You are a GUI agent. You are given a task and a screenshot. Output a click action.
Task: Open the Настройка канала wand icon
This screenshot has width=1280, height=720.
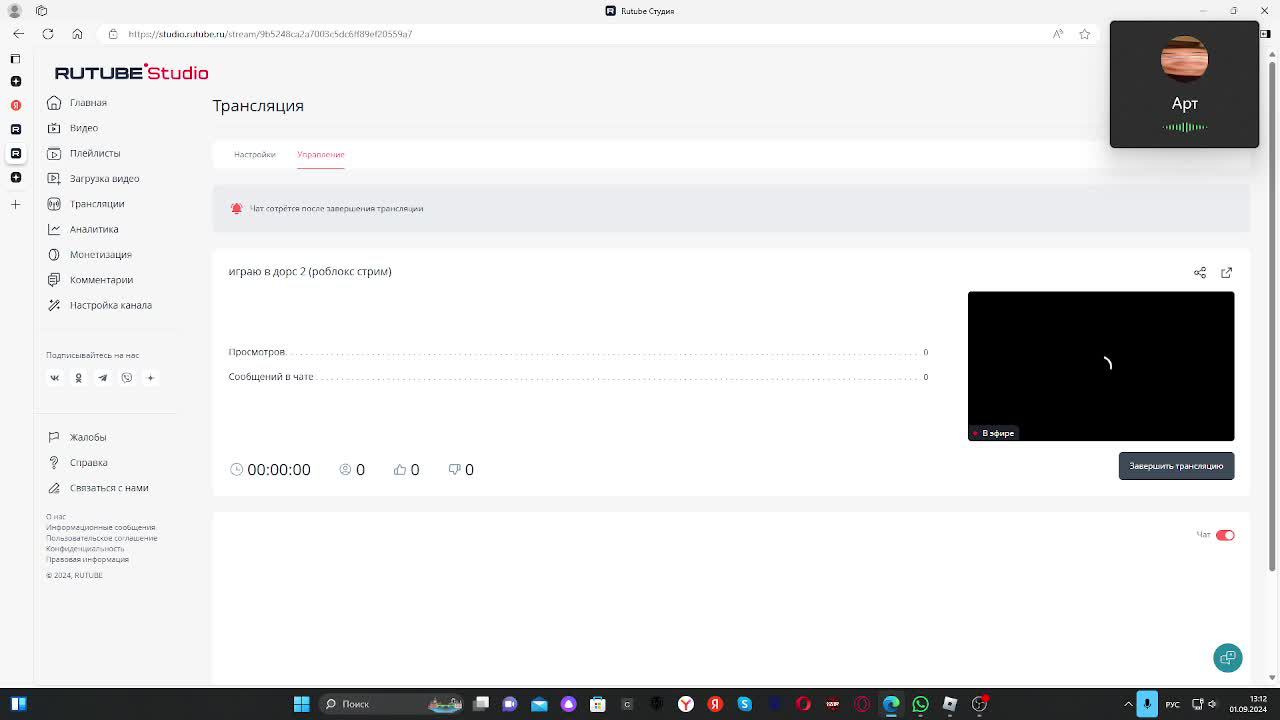click(54, 305)
